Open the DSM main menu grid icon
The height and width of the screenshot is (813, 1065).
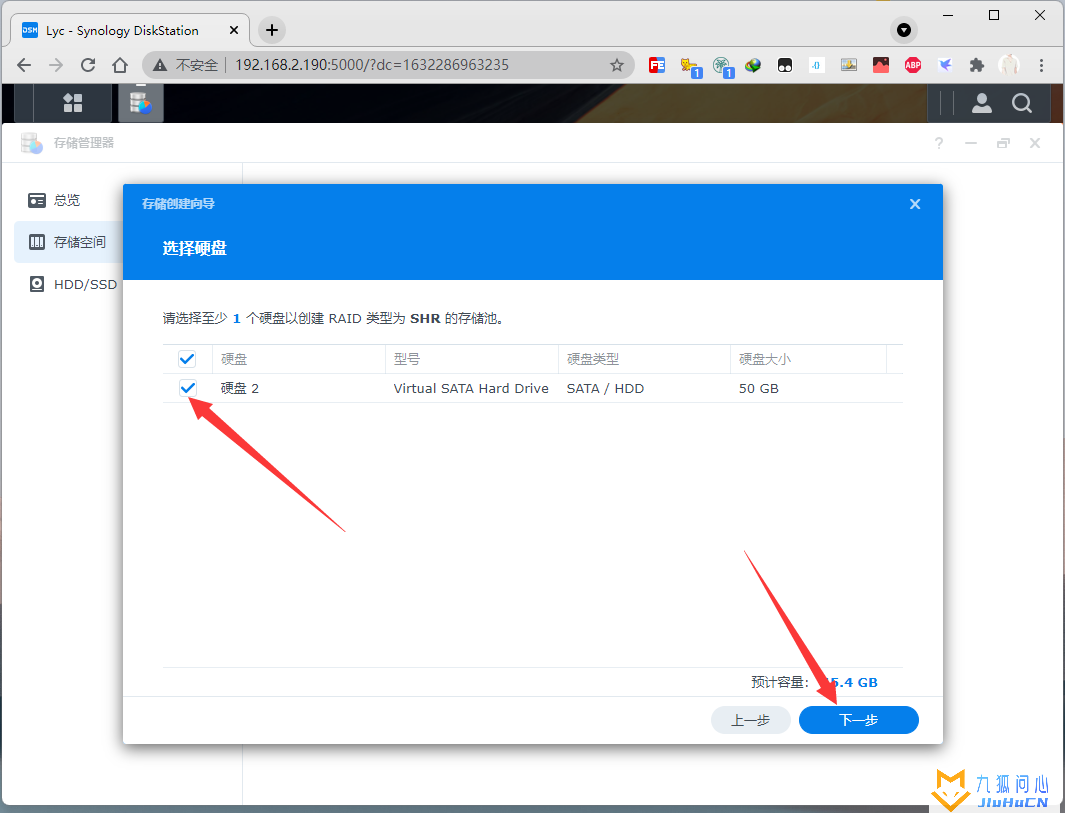[x=73, y=103]
